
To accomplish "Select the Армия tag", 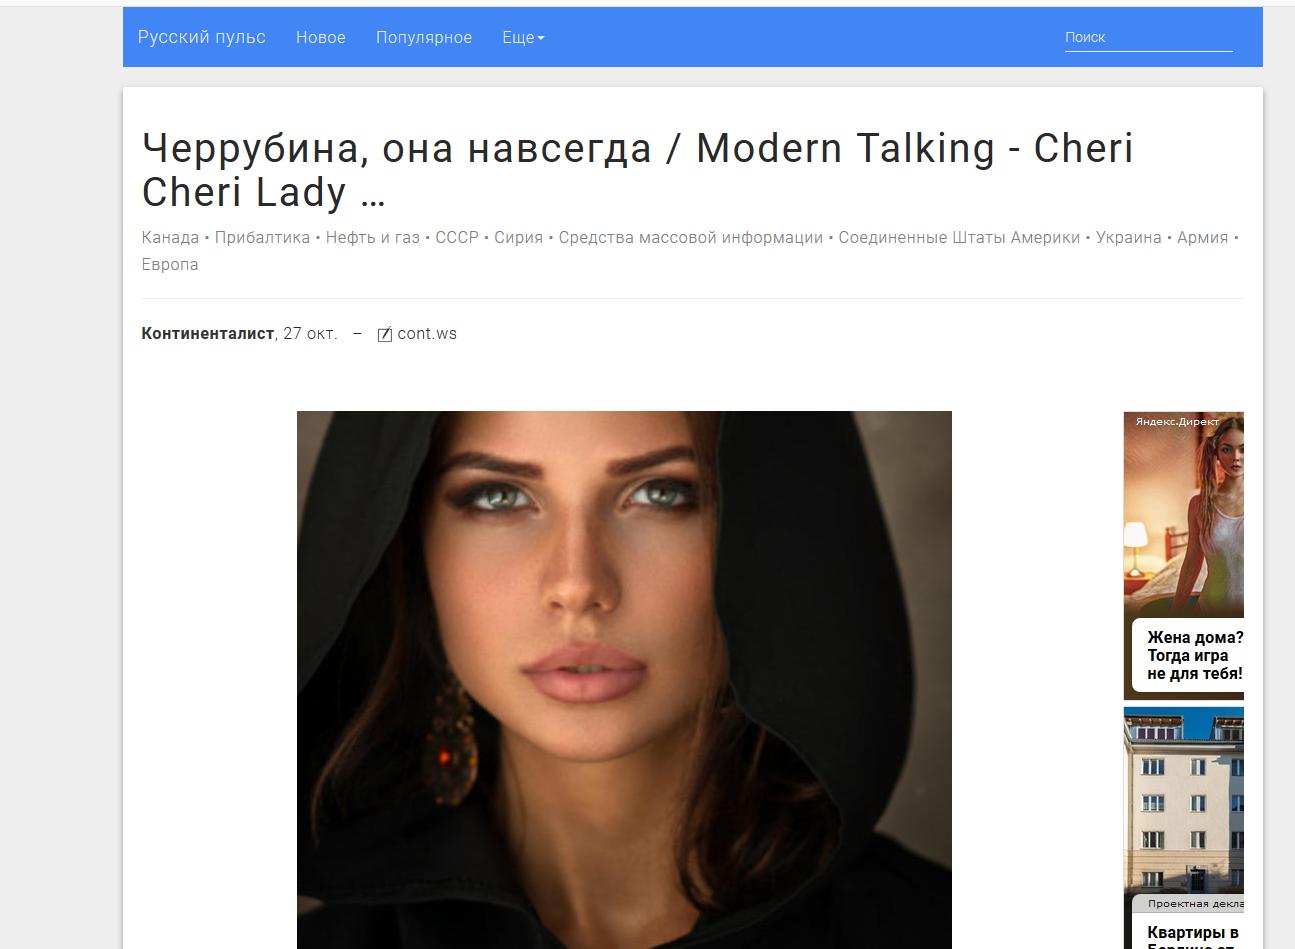I will click(x=1202, y=237).
